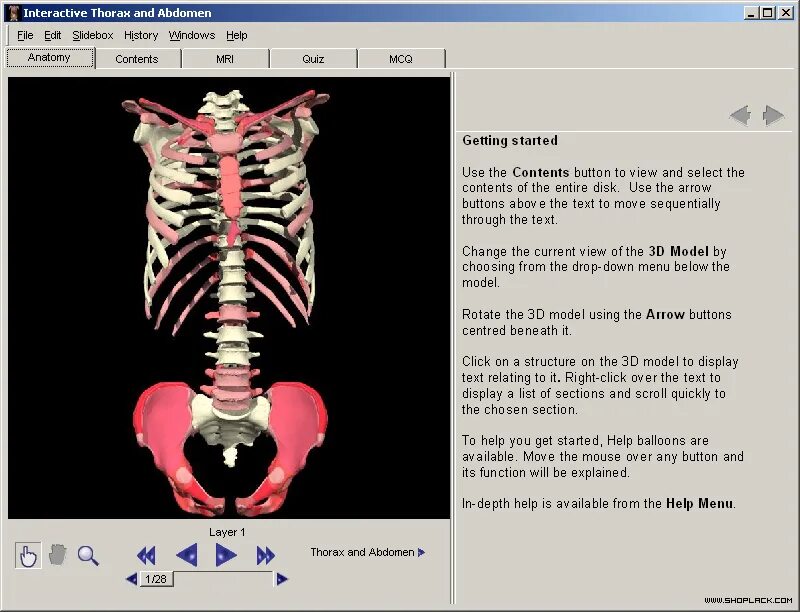Click the layer slider showing 1/28
This screenshot has height=612, width=800.
[155, 578]
